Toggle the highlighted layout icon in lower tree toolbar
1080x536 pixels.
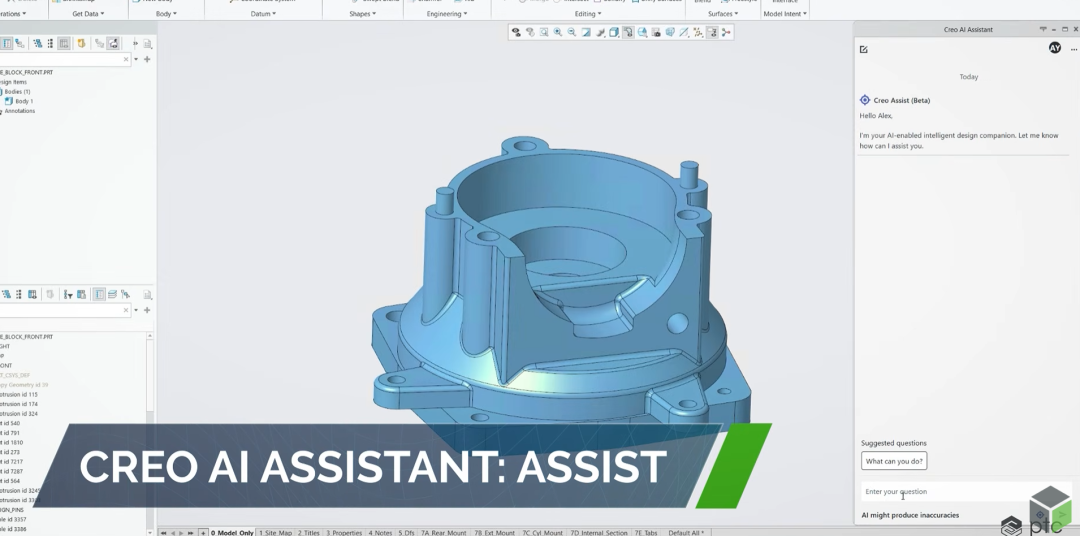tap(99, 294)
